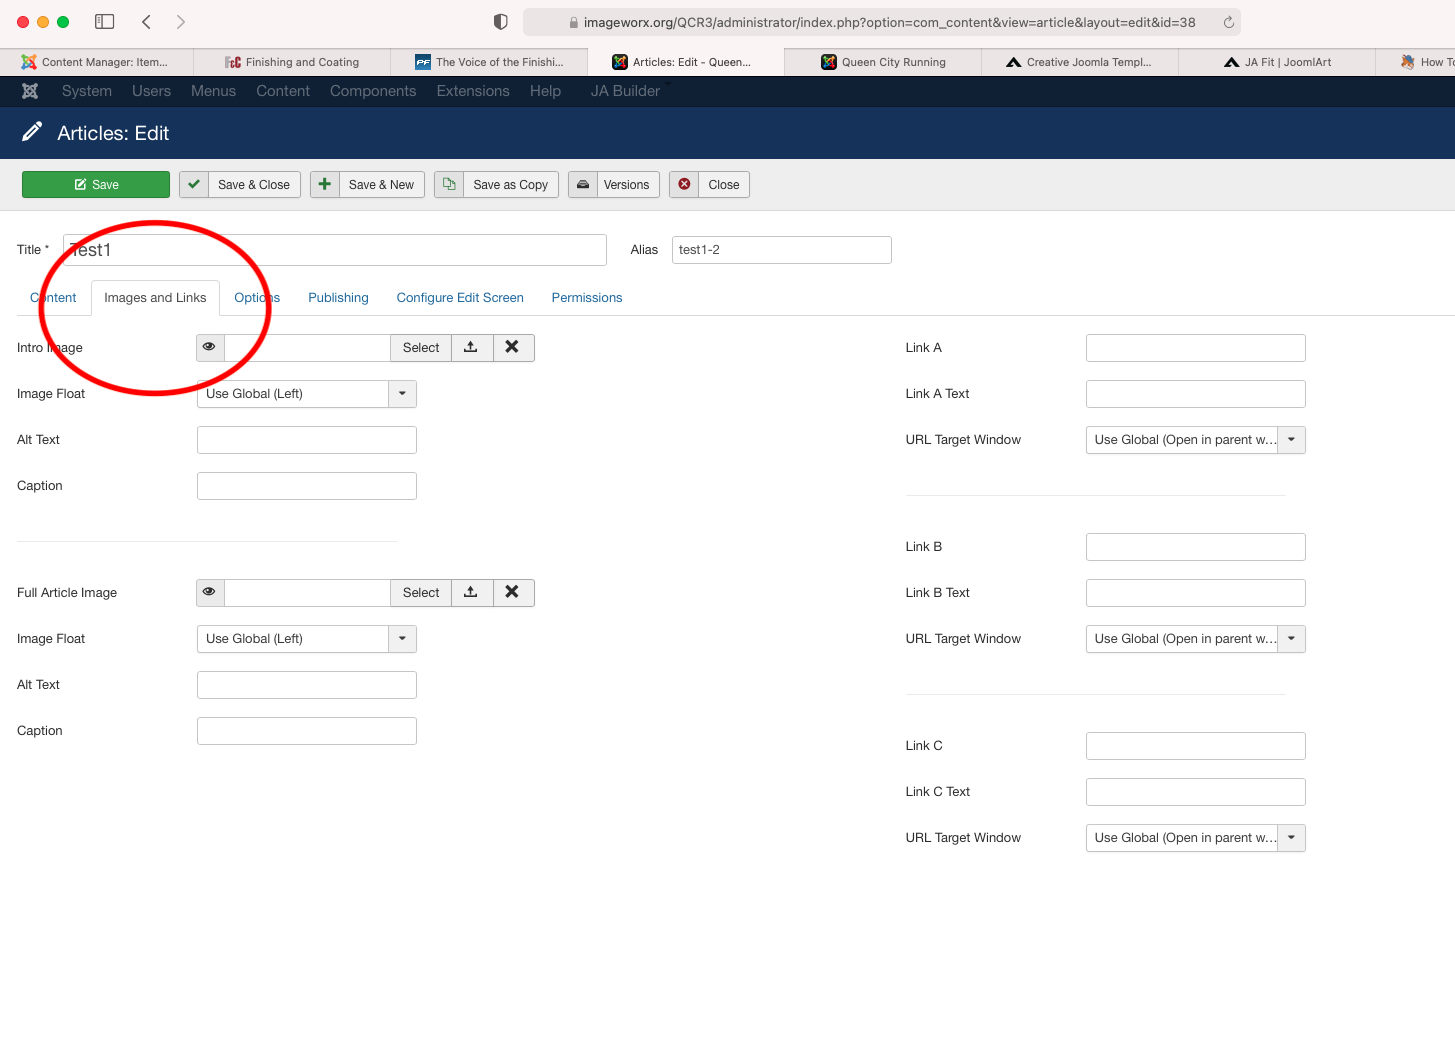Viewport: 1455px width, 1064px height.
Task: Reload page using browser refresh icon
Action: (1228, 22)
